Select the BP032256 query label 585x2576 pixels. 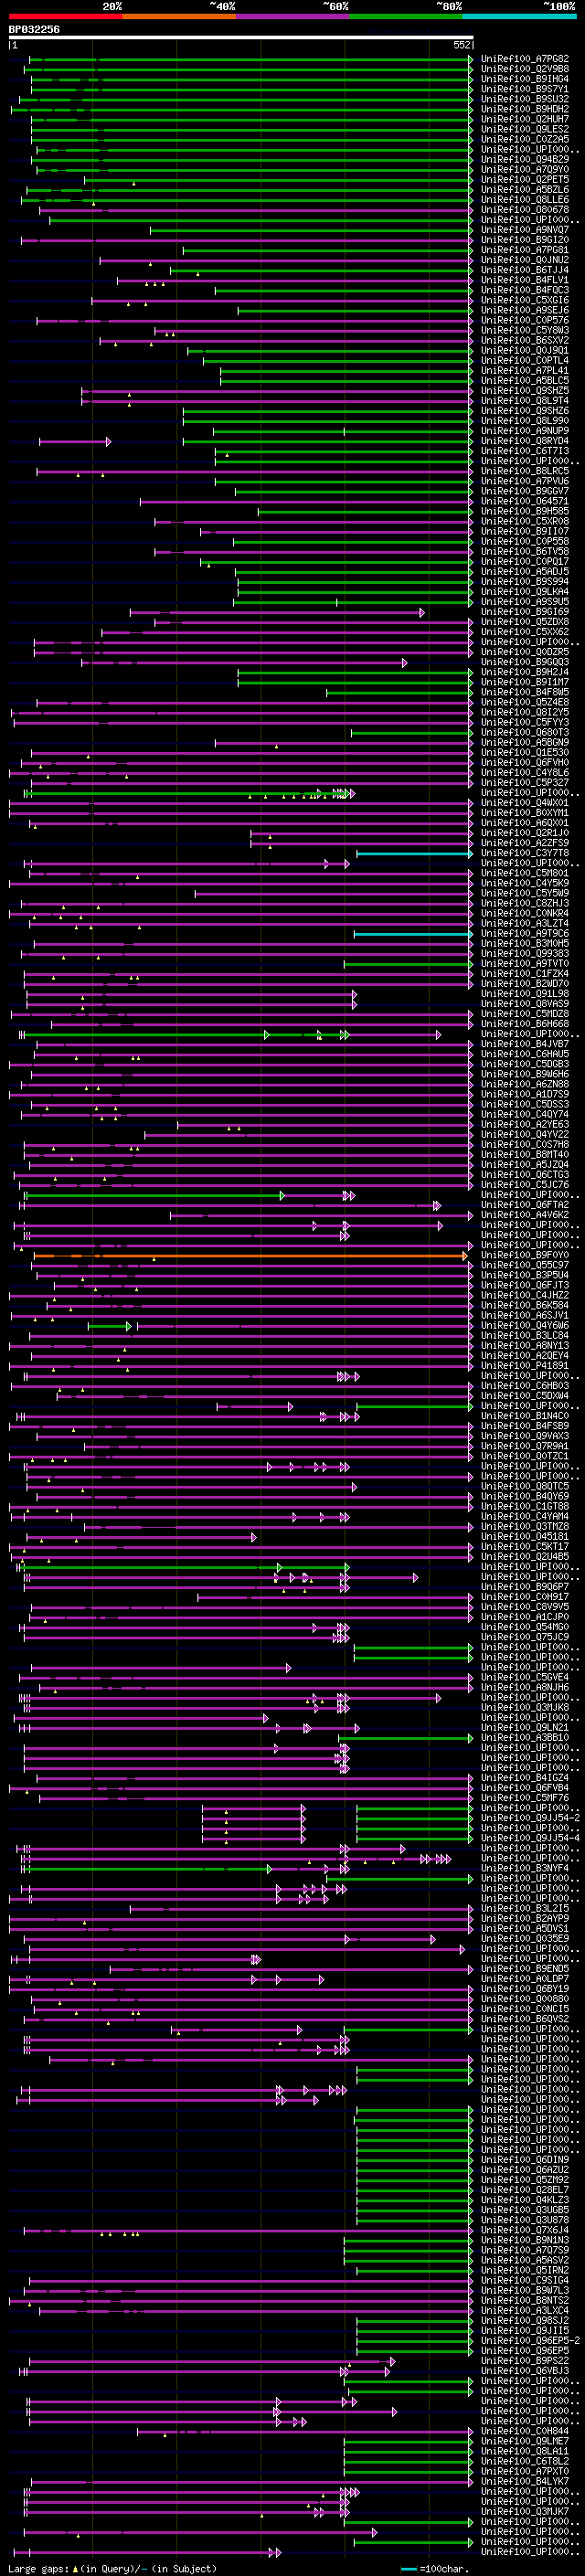coord(34,29)
